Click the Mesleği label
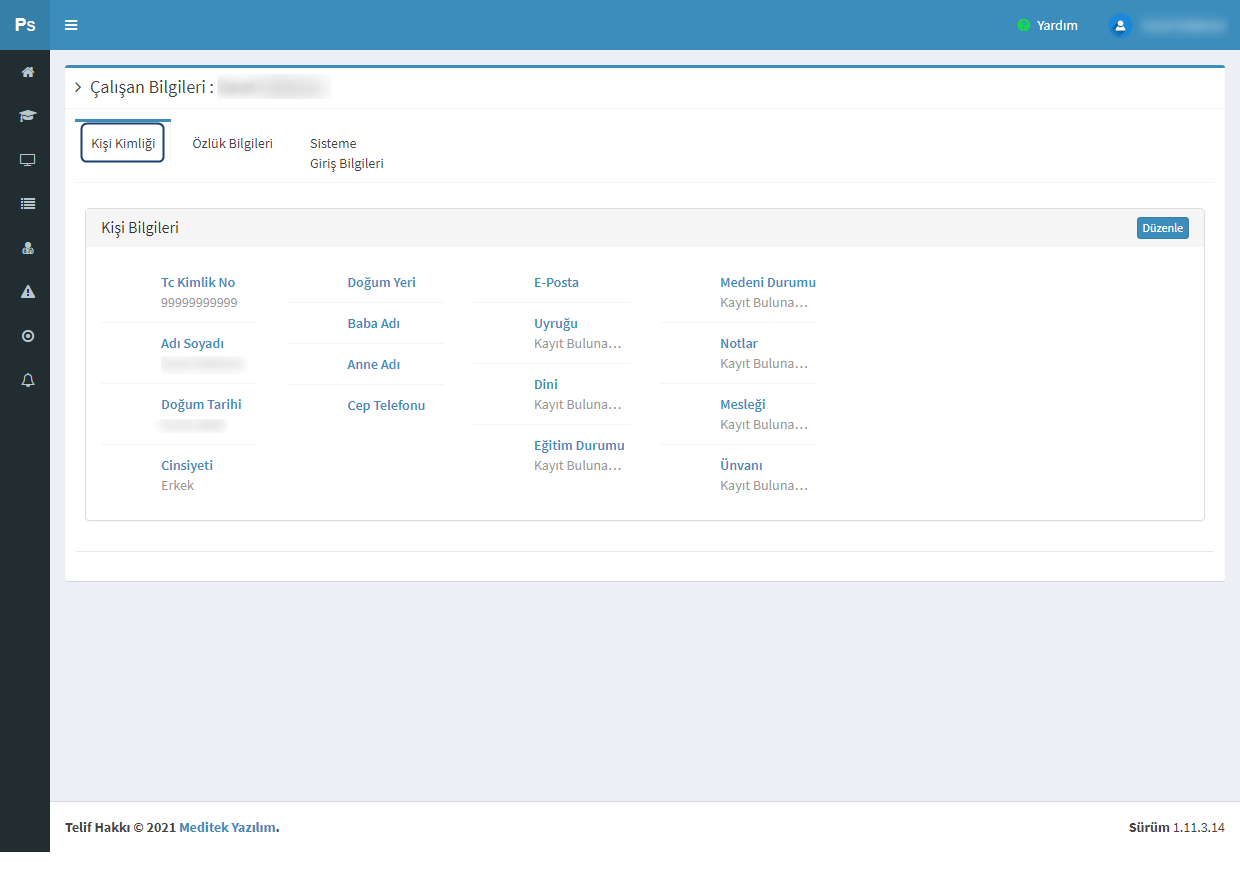 click(x=743, y=404)
